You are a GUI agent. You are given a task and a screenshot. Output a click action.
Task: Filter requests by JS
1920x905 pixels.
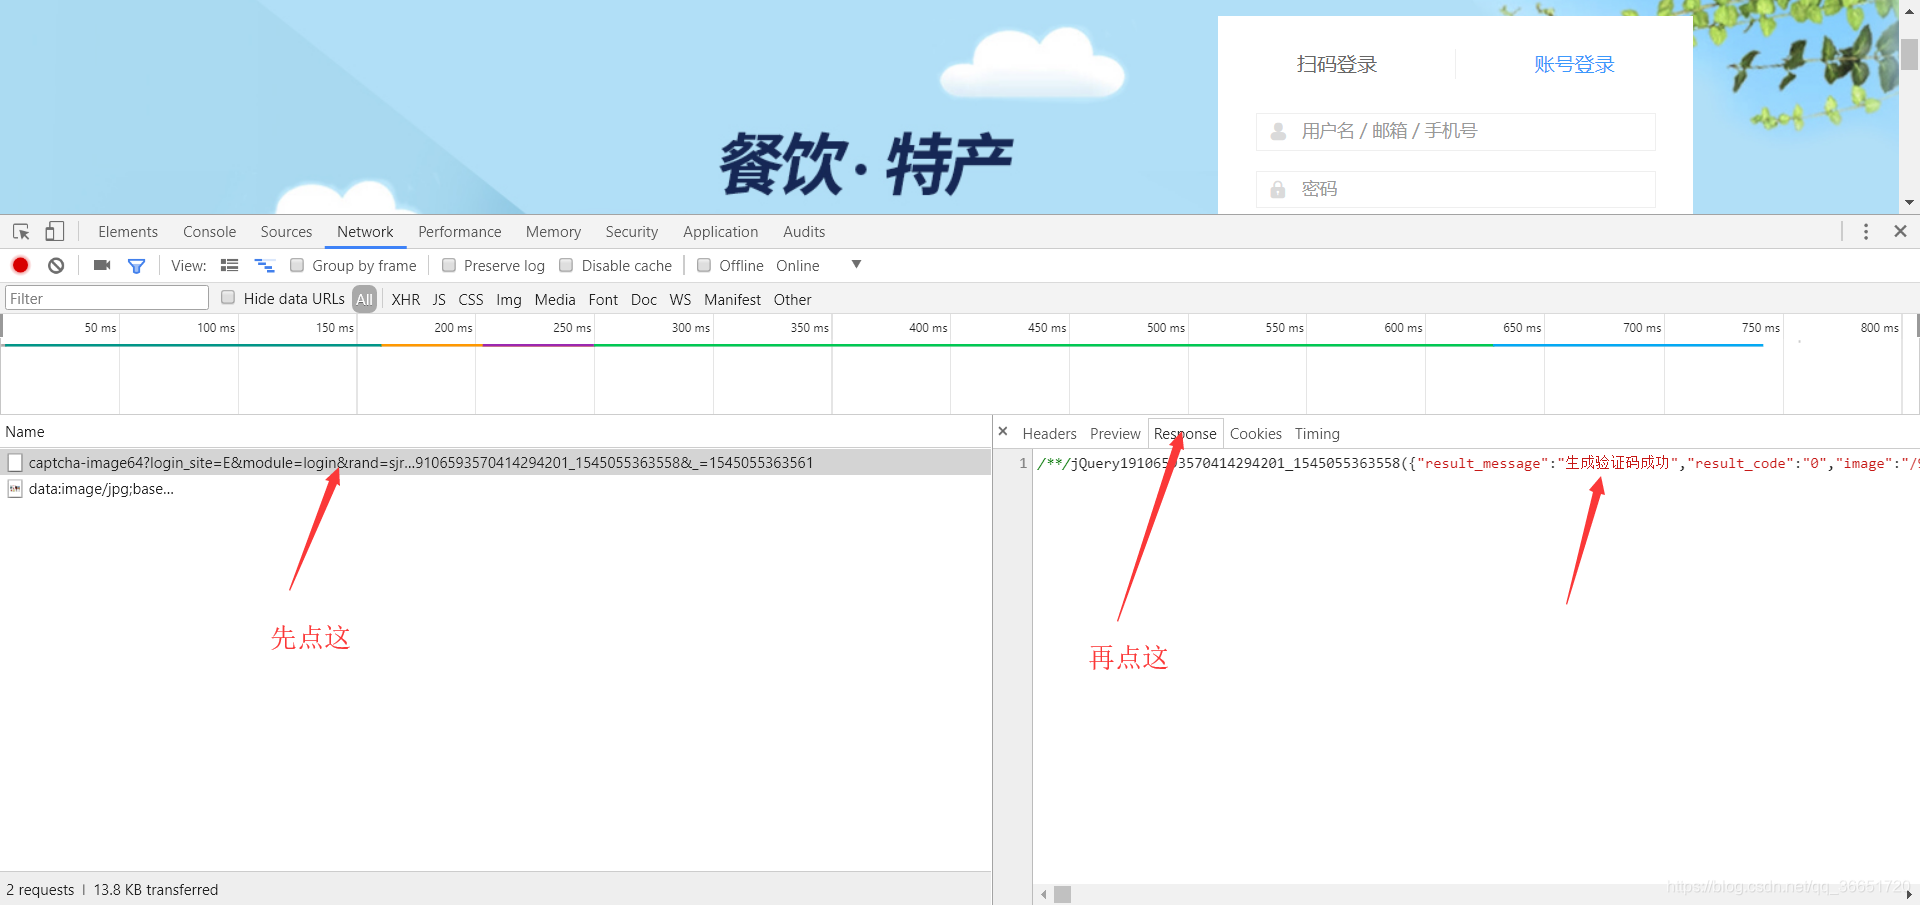439,300
